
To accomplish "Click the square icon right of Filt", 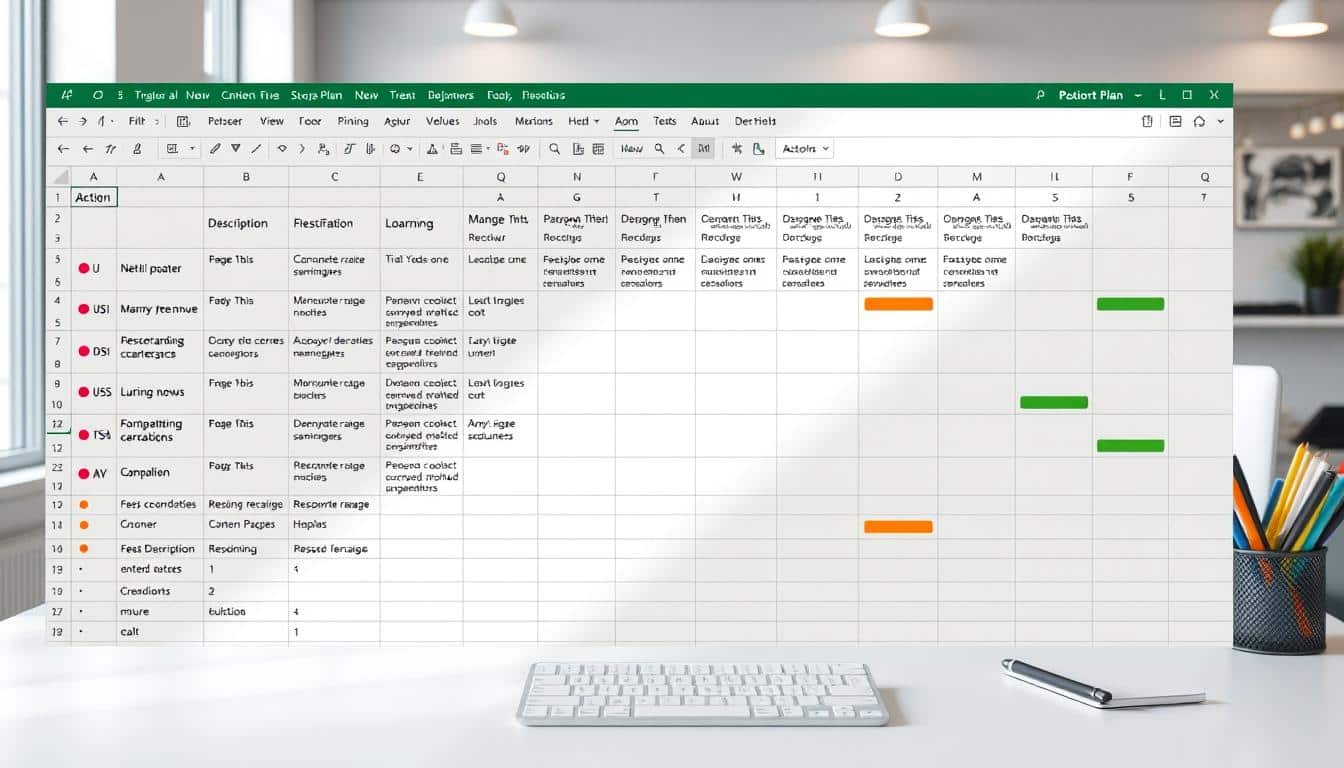I will [x=183, y=121].
